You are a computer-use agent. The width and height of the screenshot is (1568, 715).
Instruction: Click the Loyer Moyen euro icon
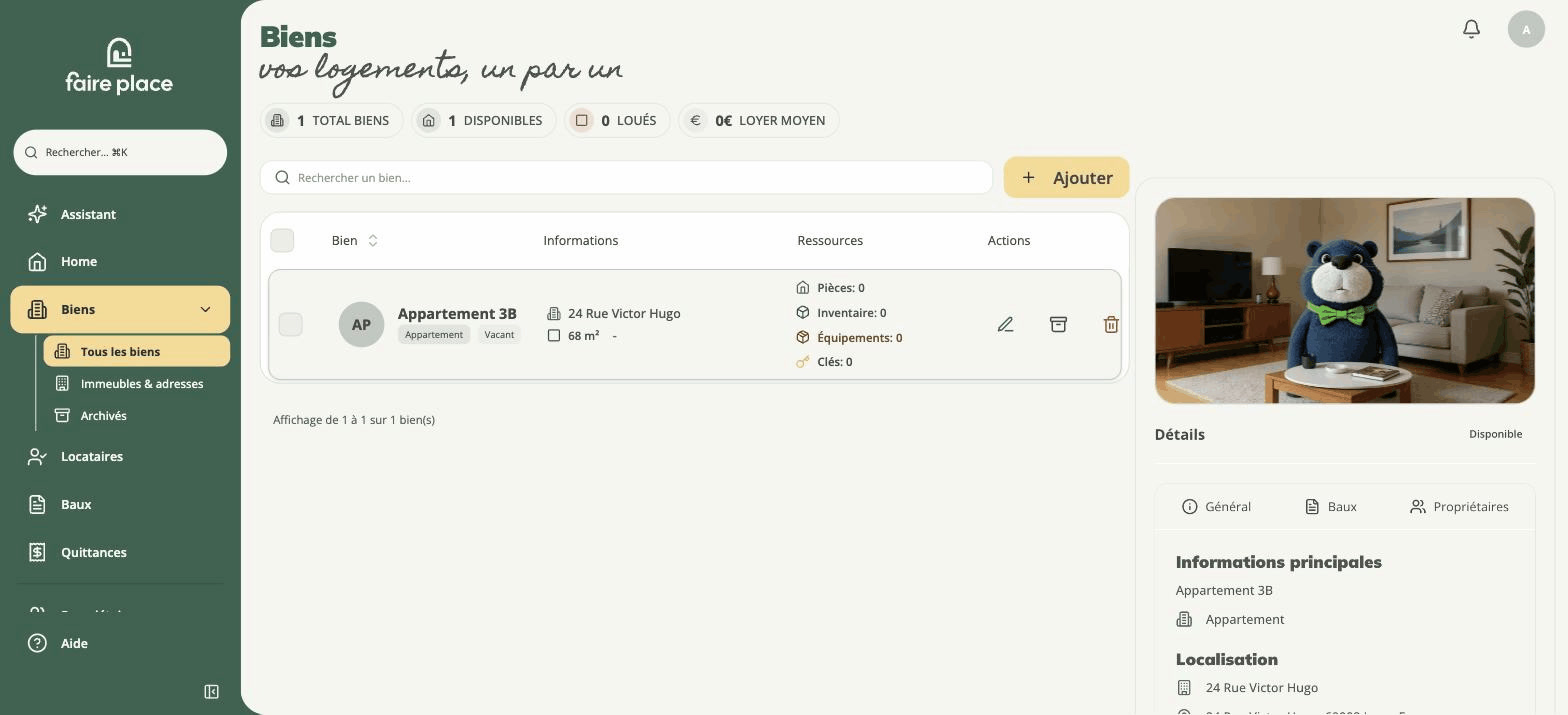click(x=695, y=120)
